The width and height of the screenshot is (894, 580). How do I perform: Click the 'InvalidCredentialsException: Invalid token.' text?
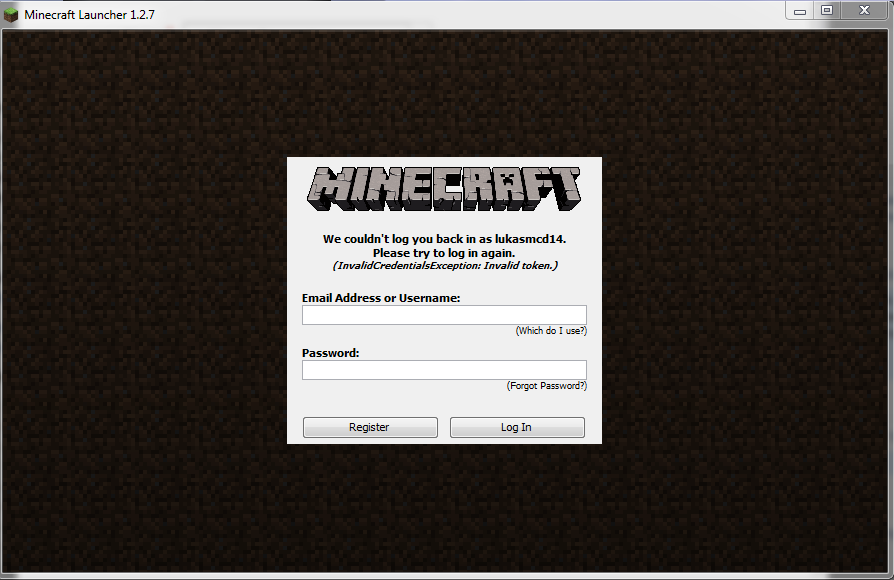pos(445,266)
